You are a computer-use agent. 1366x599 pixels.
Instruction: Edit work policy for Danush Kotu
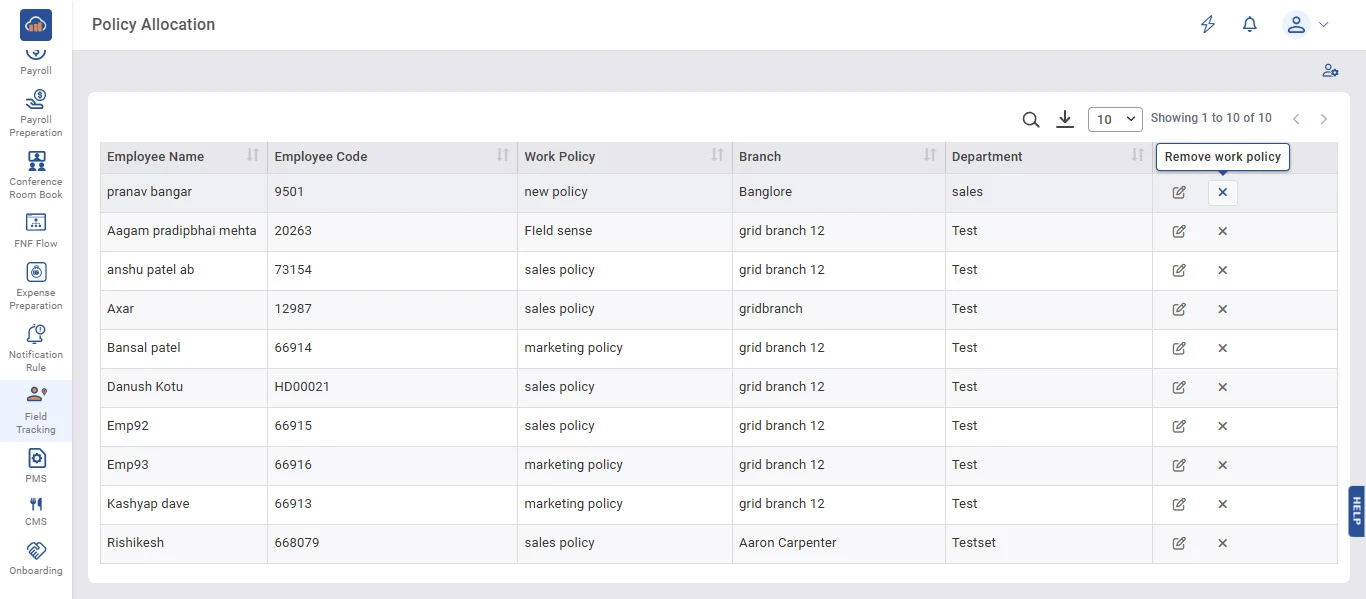tap(1179, 387)
